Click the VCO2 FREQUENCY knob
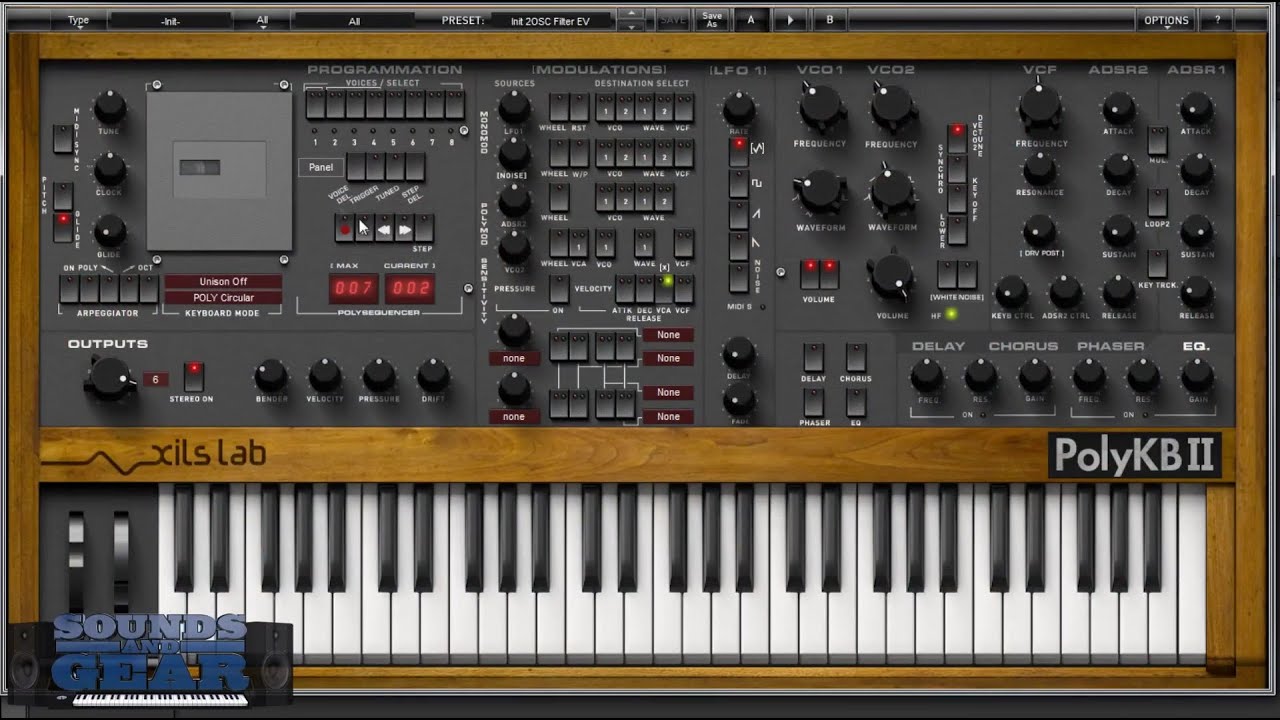1280x720 pixels. pyautogui.click(x=890, y=105)
